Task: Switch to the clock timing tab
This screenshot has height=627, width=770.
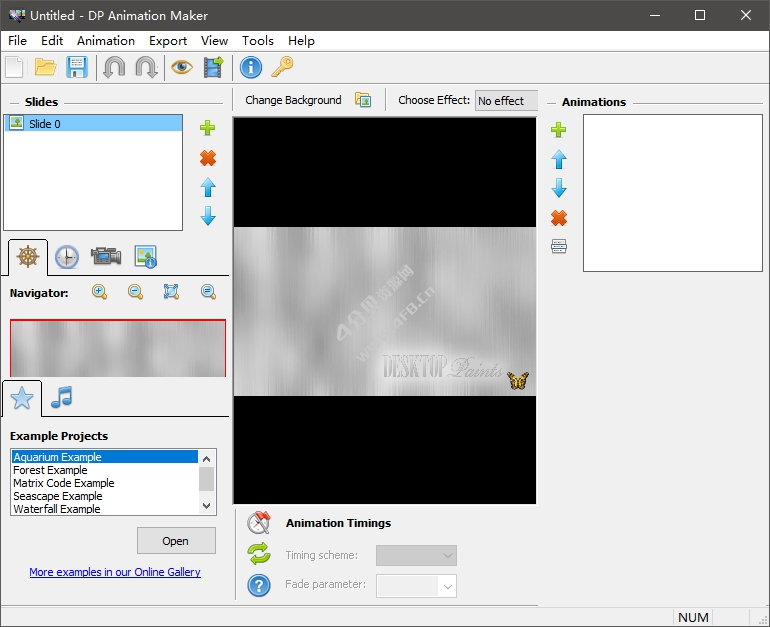Action: [66, 257]
